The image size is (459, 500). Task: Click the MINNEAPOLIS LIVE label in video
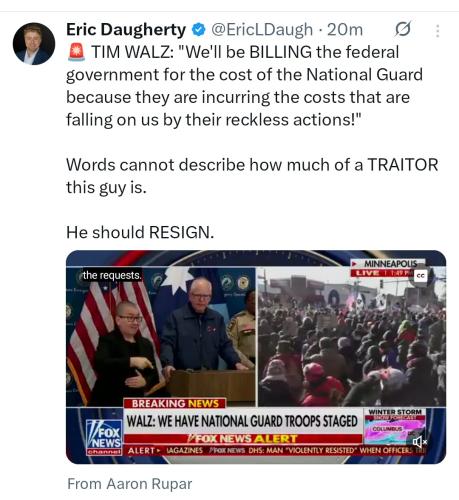387,268
